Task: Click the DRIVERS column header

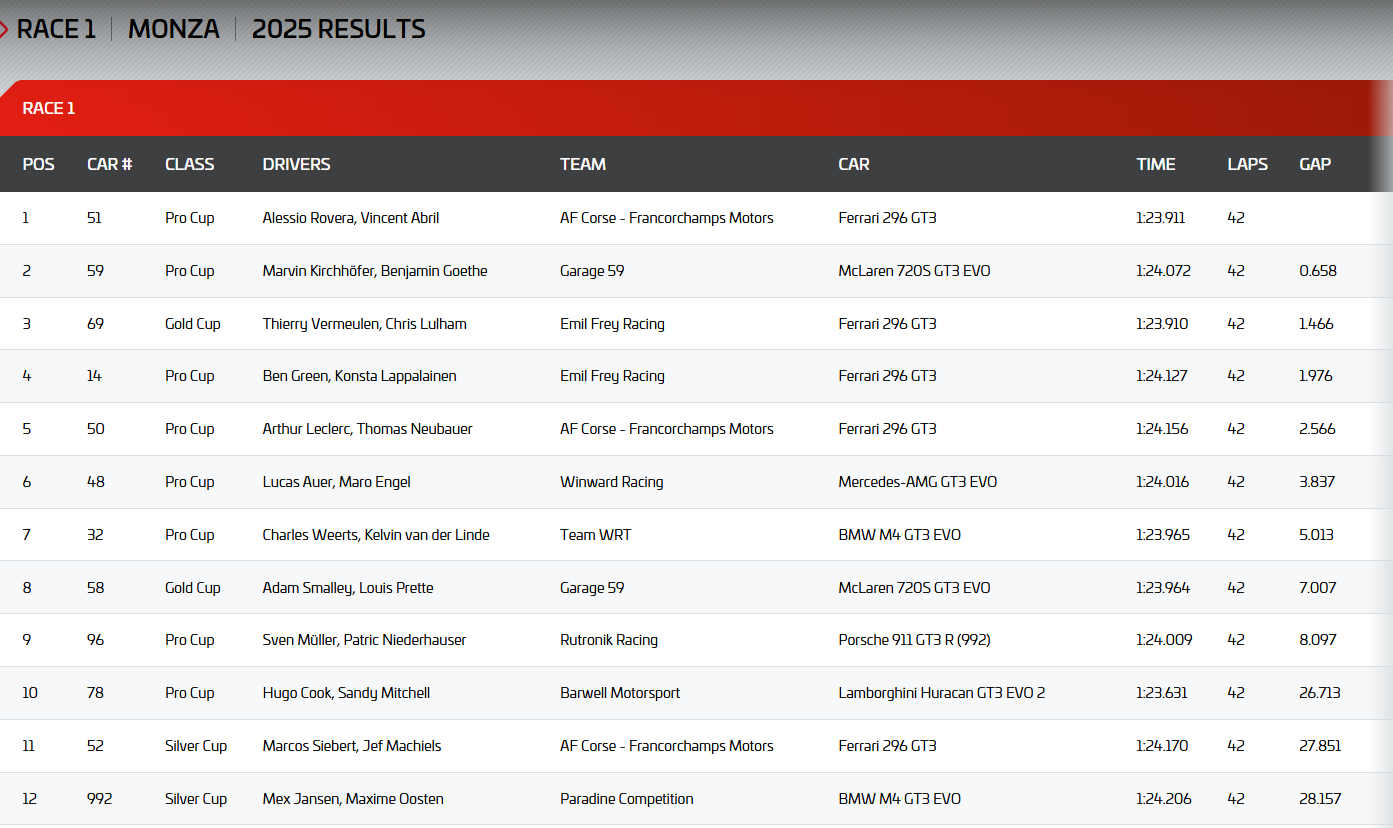Action: click(x=296, y=164)
